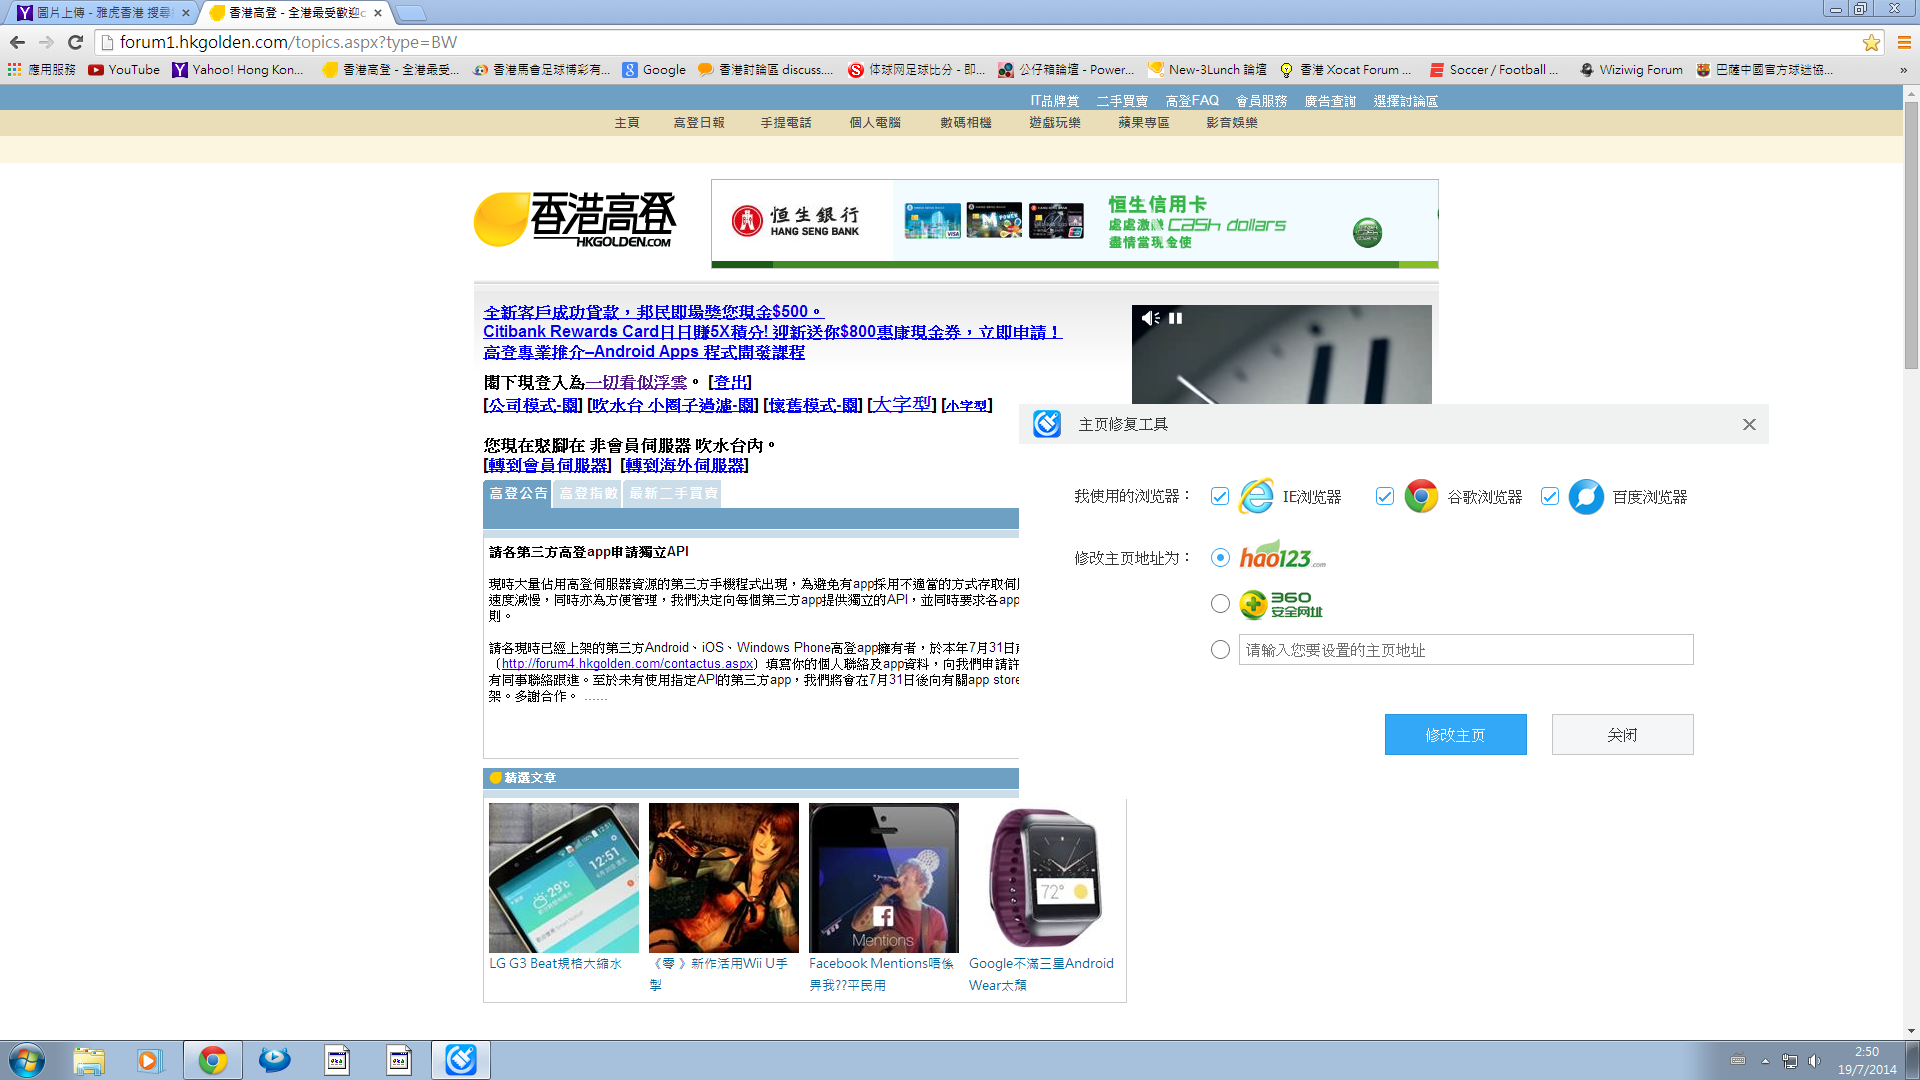Open the Wiziwig Forum bookmark

point(1631,69)
